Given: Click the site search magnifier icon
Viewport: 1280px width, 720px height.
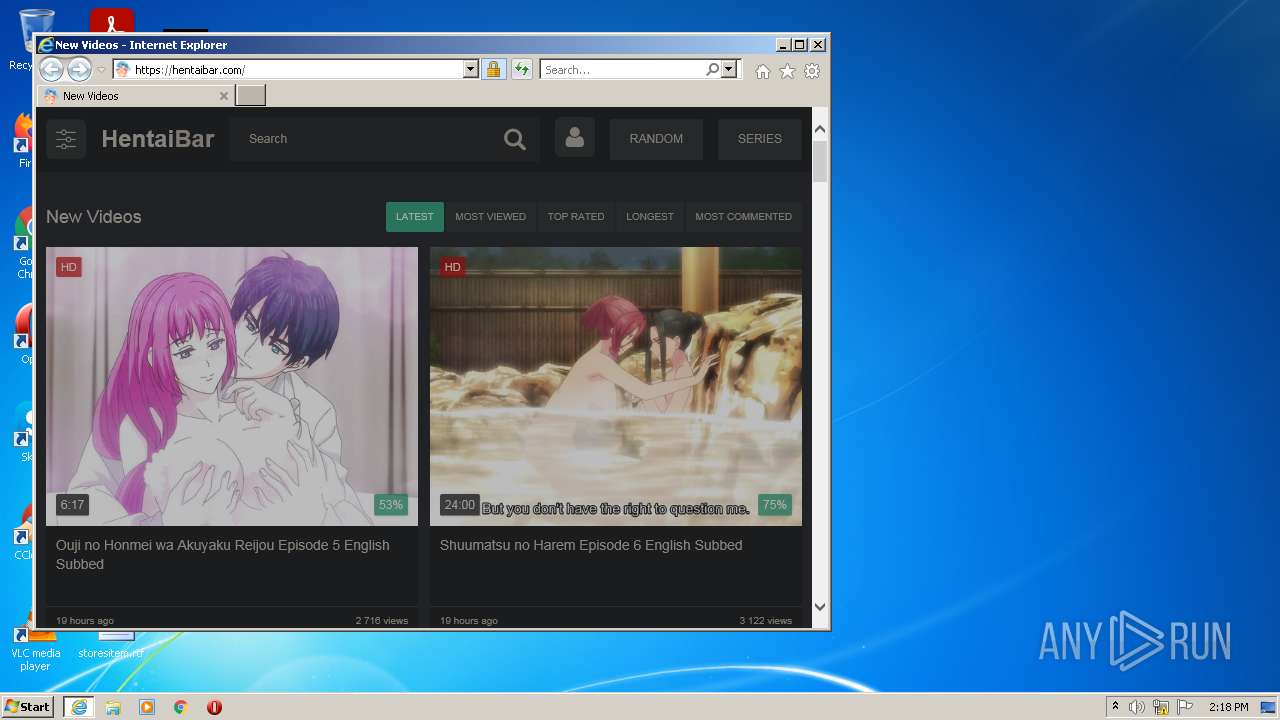Looking at the screenshot, I should [x=515, y=139].
